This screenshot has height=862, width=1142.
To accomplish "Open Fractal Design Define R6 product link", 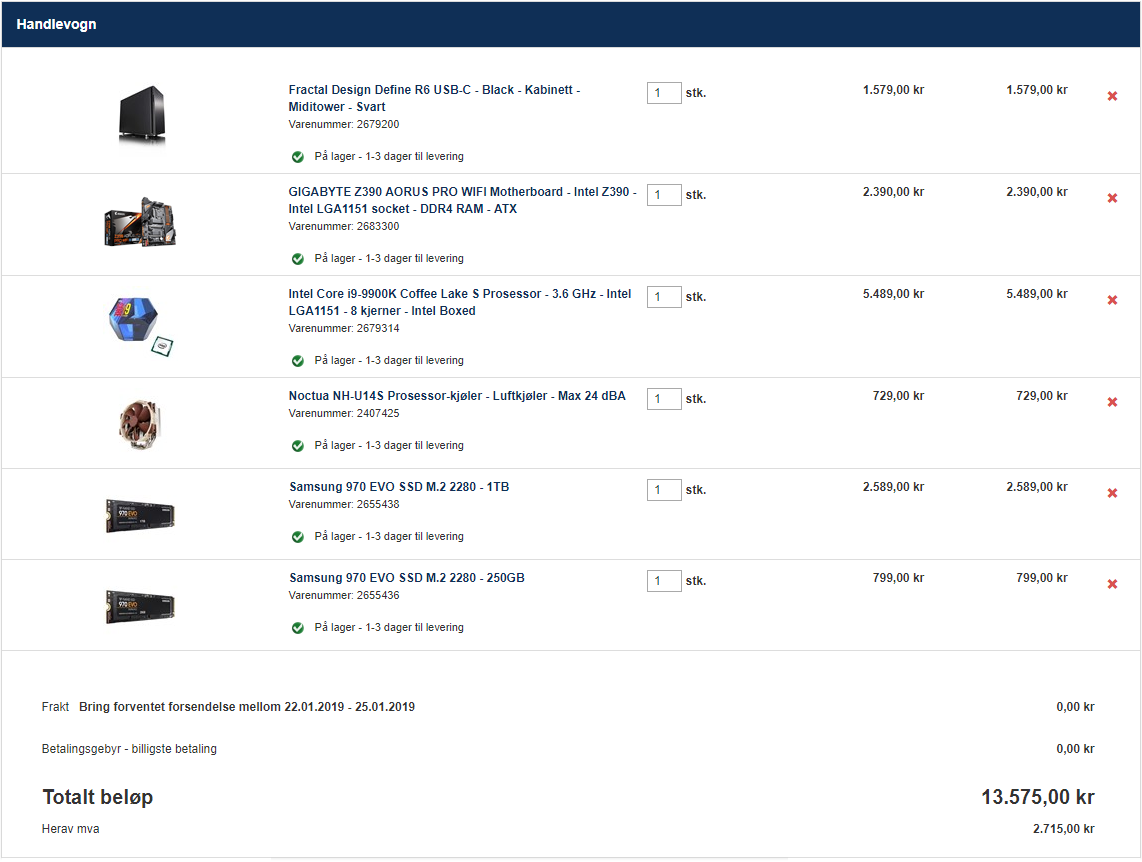I will 434,98.
